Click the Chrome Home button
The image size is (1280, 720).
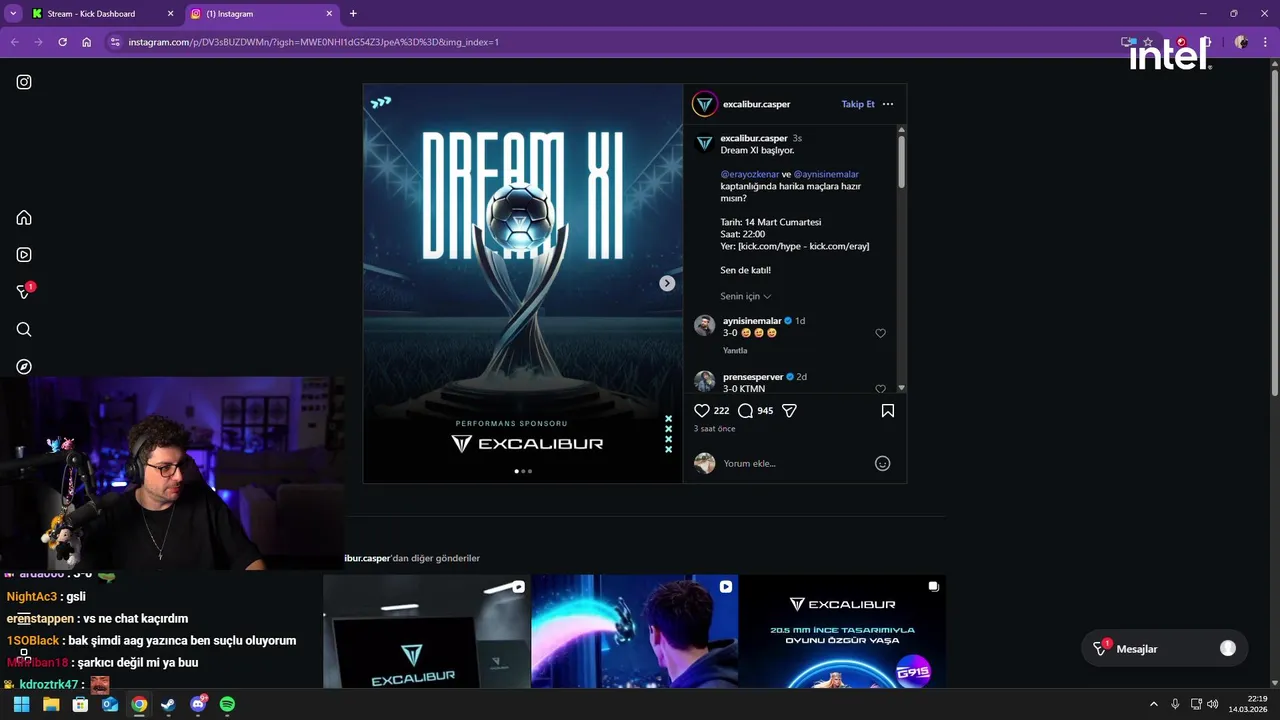87,42
